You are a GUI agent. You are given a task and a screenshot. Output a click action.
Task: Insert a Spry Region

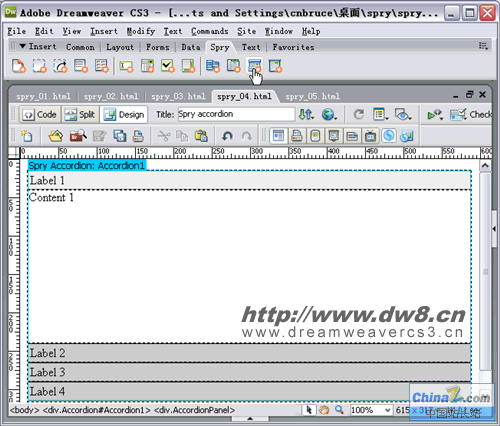pos(39,66)
